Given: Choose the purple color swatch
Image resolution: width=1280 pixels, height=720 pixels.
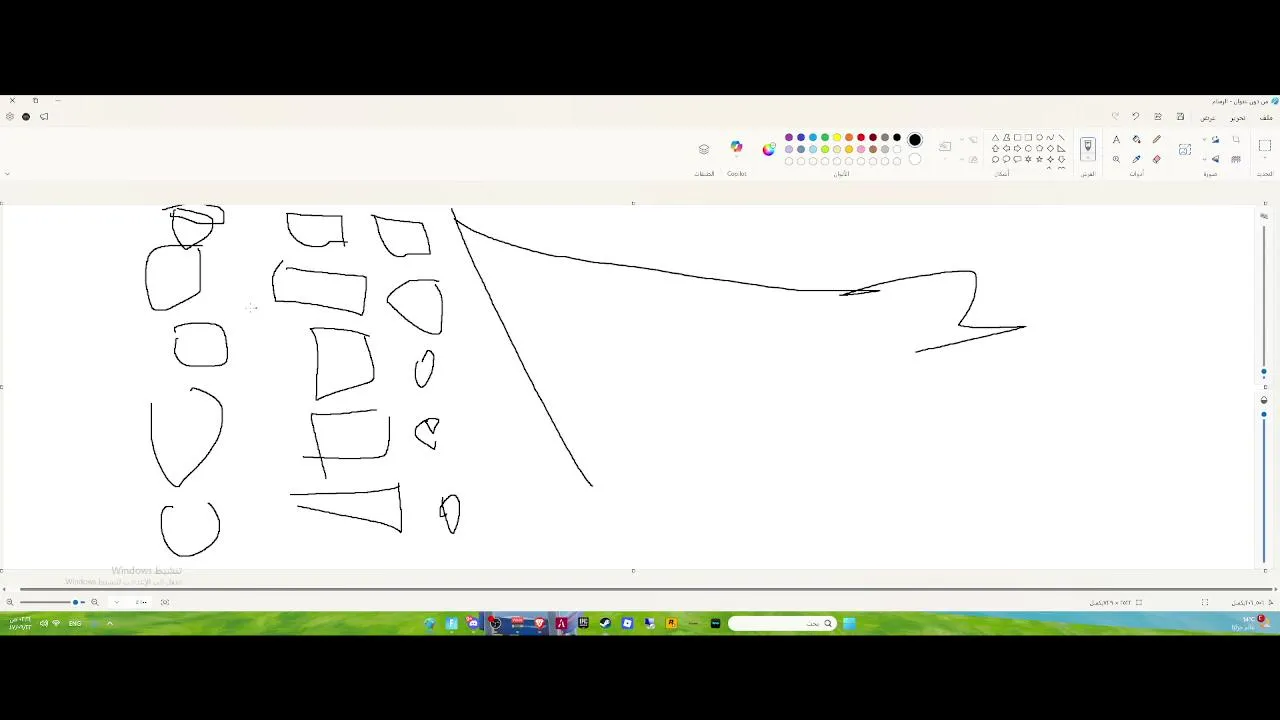Looking at the screenshot, I should click(x=789, y=138).
